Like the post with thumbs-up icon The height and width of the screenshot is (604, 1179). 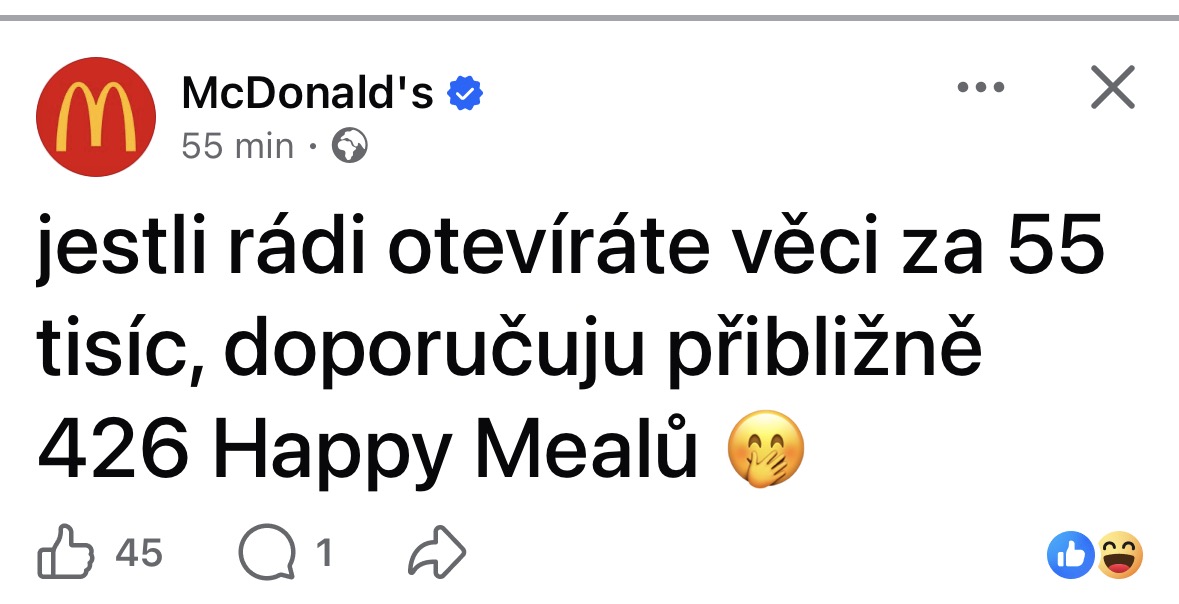[65, 552]
